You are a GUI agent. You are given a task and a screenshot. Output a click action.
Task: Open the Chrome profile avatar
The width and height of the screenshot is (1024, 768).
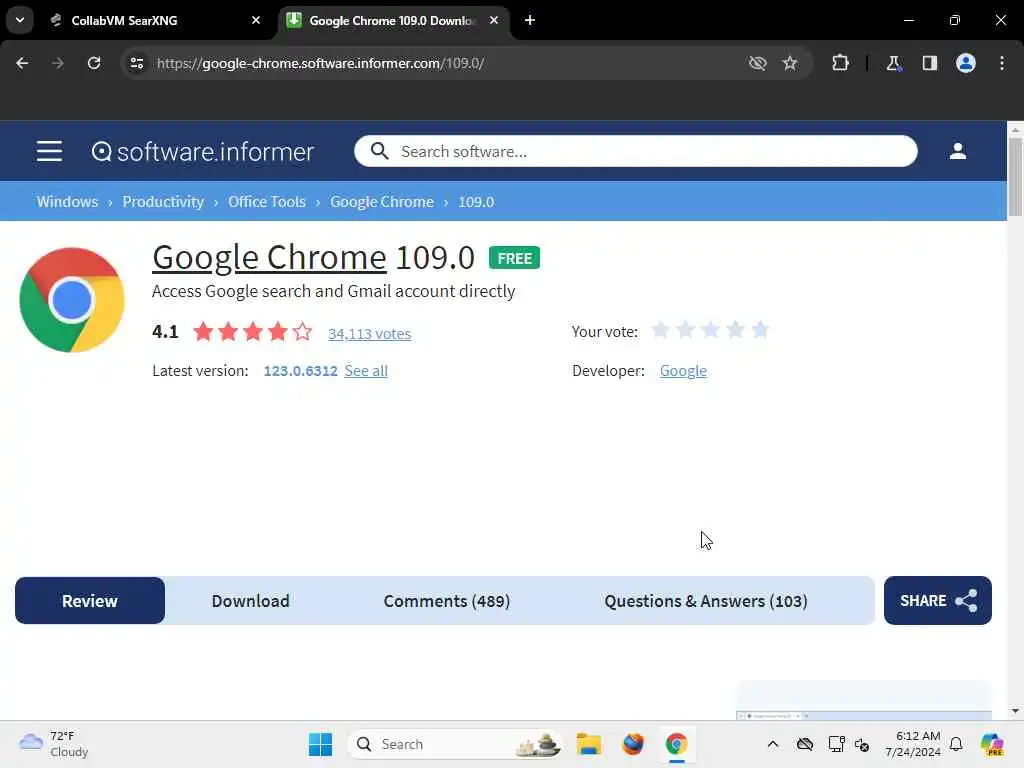point(966,63)
